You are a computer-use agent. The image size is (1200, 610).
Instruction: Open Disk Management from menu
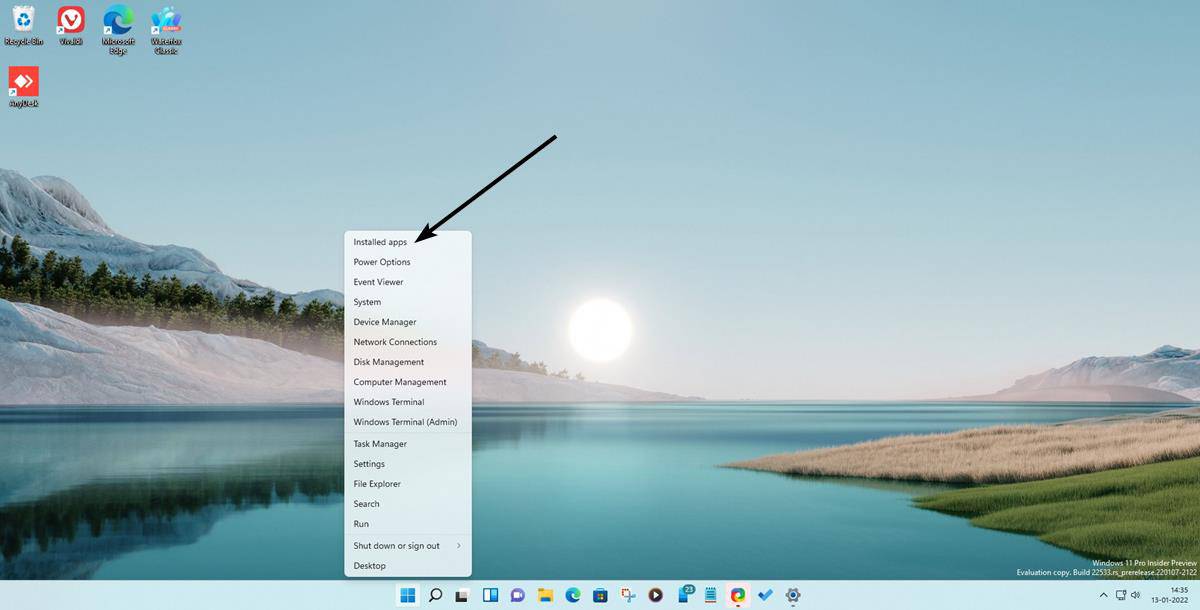pos(408,362)
